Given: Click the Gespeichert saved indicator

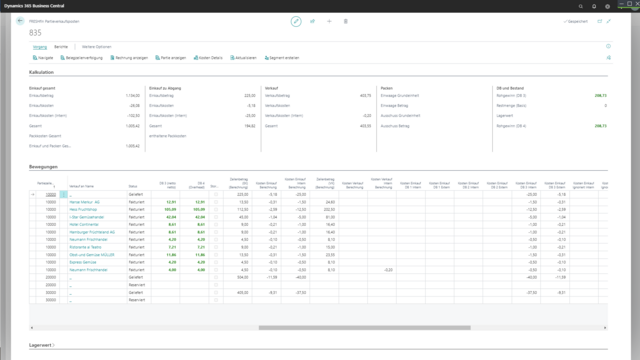Looking at the screenshot, I should click(576, 21).
